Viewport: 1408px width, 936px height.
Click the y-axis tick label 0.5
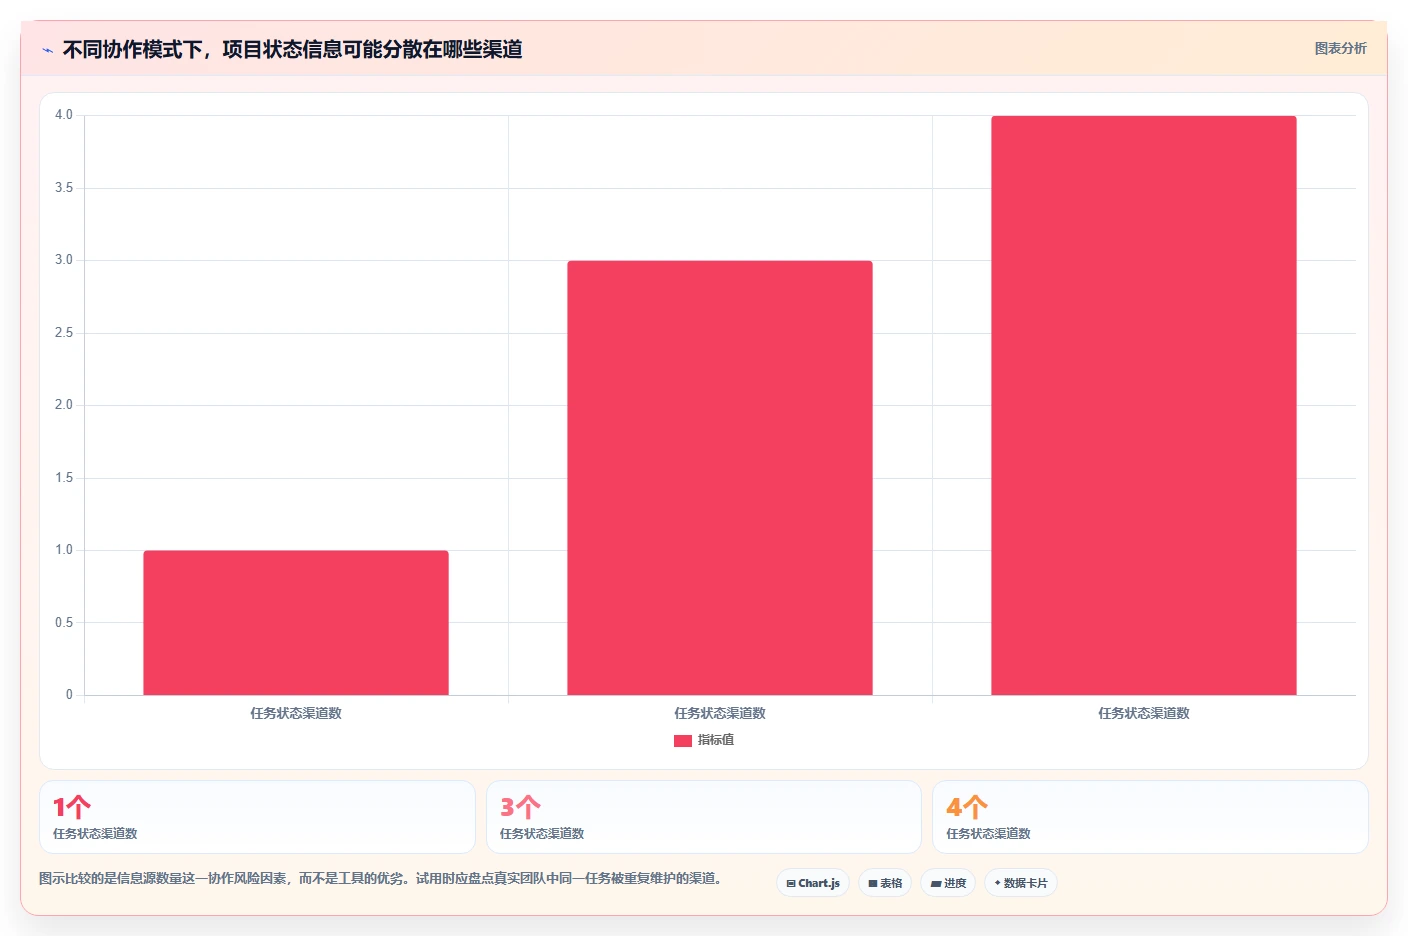point(64,623)
